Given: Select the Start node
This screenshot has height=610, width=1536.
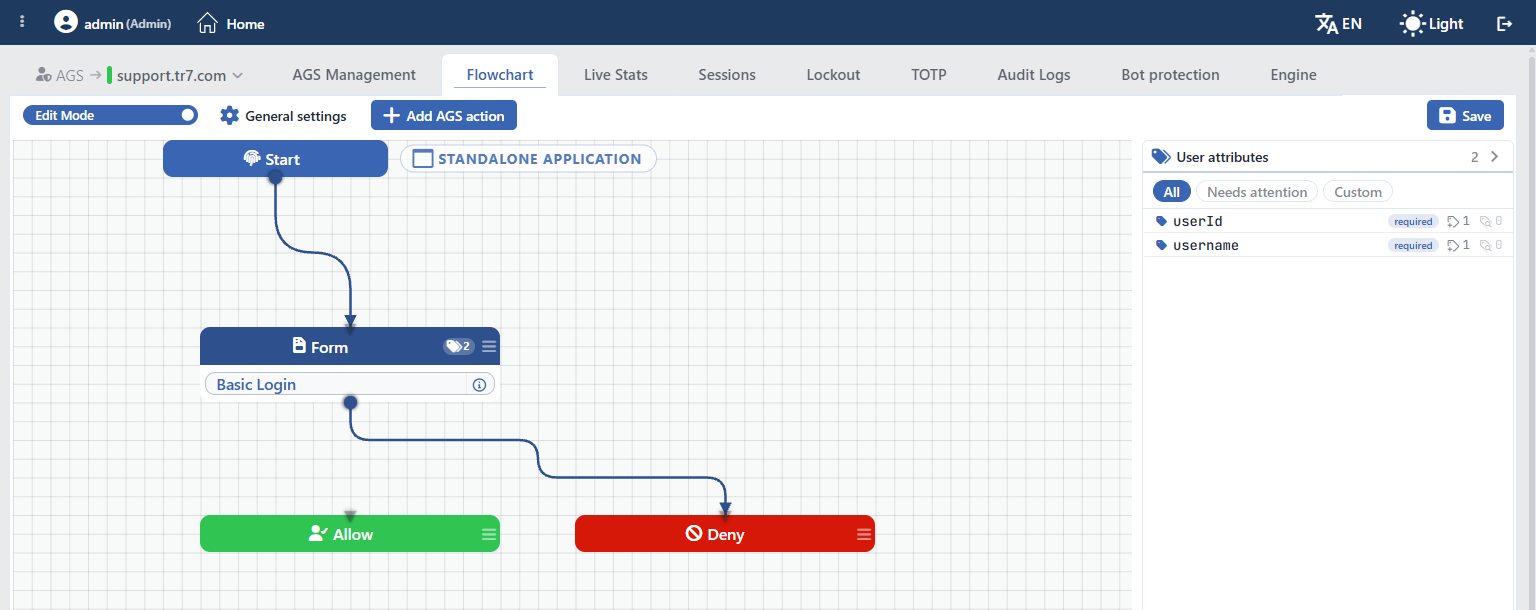Looking at the screenshot, I should [x=275, y=159].
